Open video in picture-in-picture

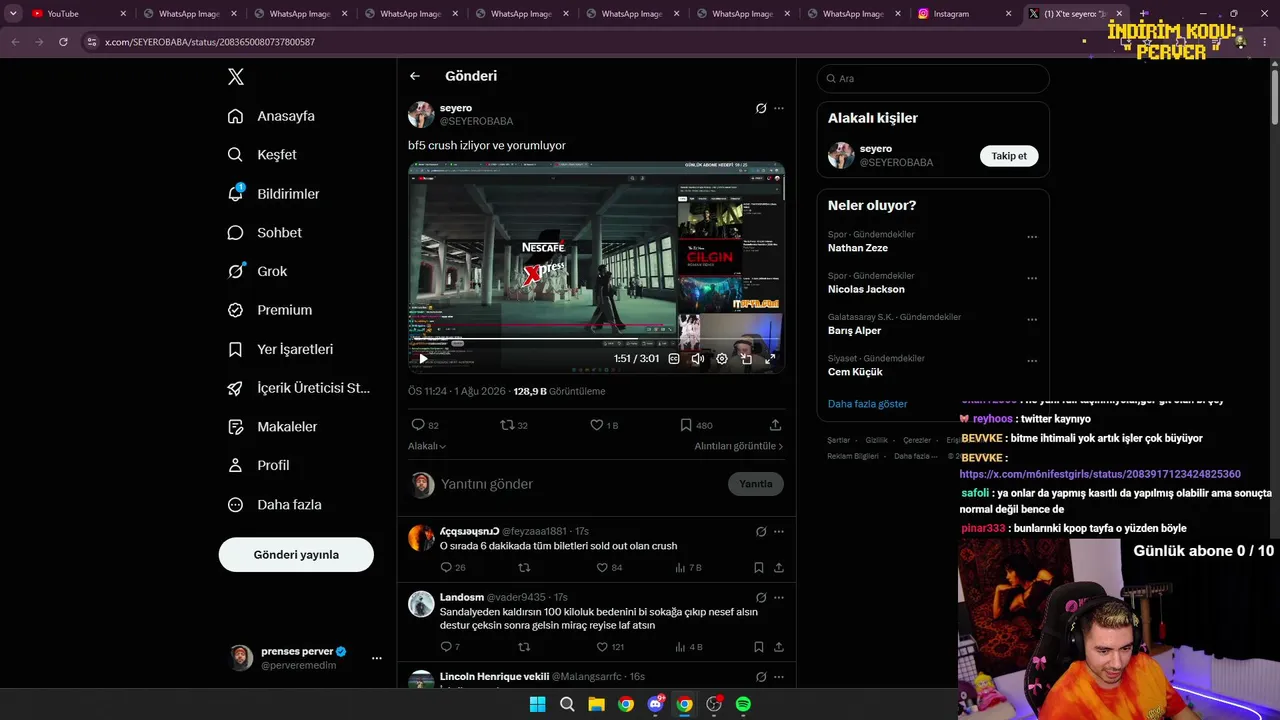pyautogui.click(x=746, y=359)
